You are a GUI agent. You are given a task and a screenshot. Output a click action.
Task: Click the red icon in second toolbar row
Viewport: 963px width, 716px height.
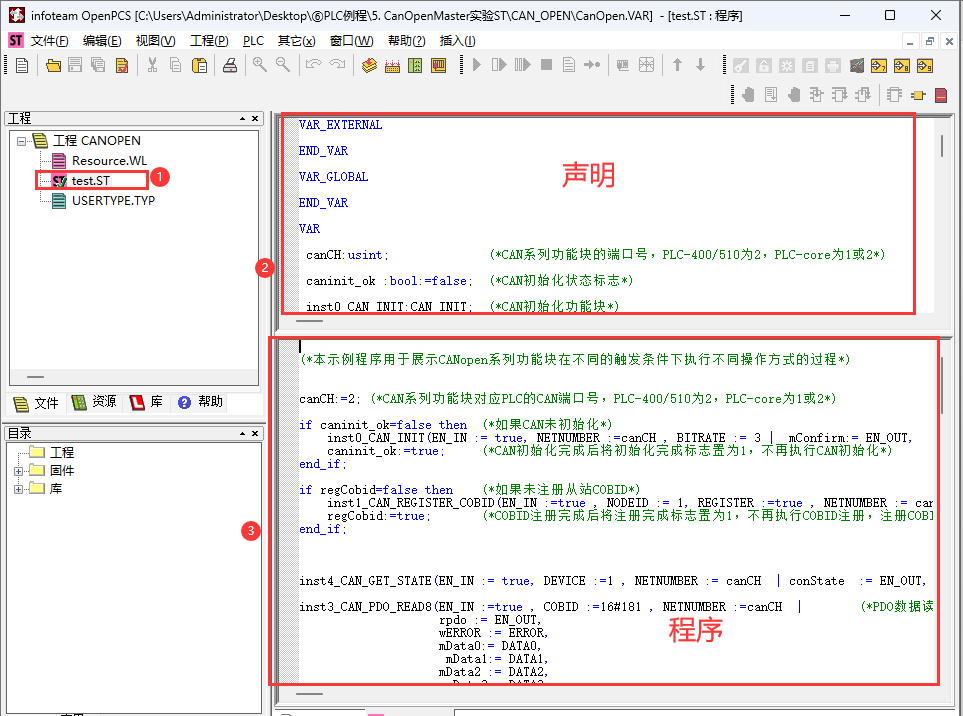tap(940, 95)
